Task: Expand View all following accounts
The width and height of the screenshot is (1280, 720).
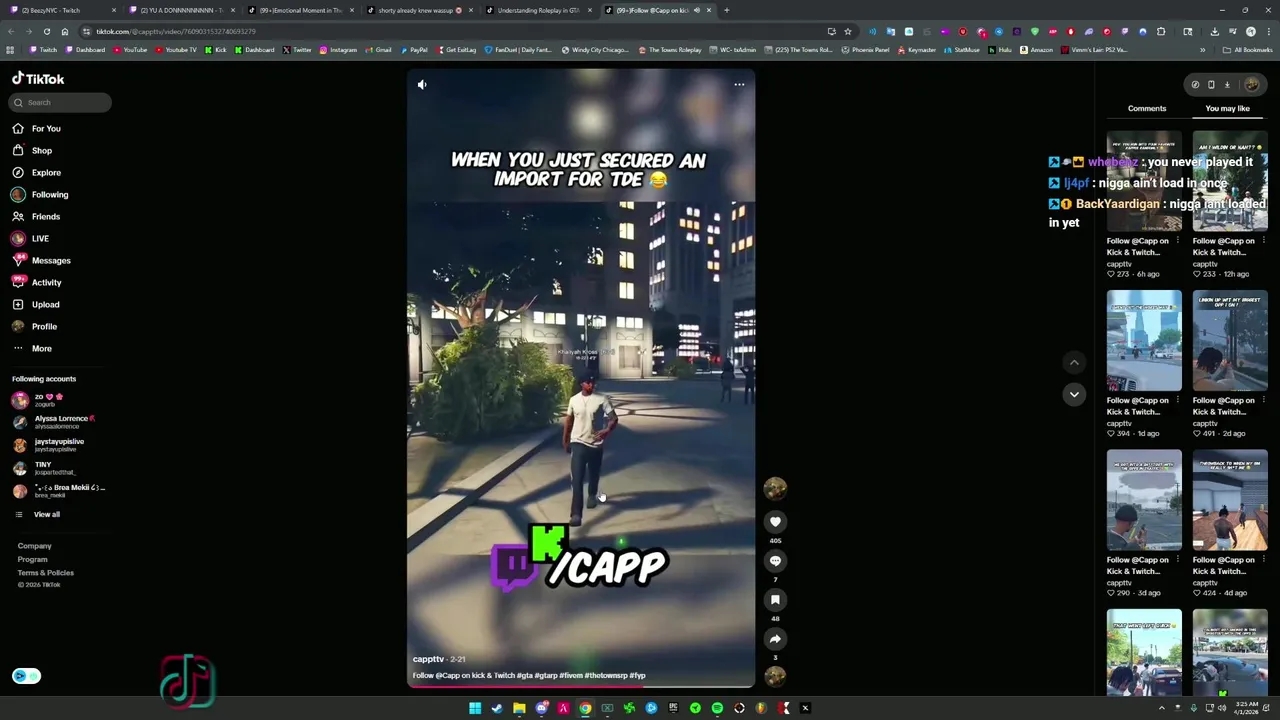Action: pyautogui.click(x=38, y=514)
